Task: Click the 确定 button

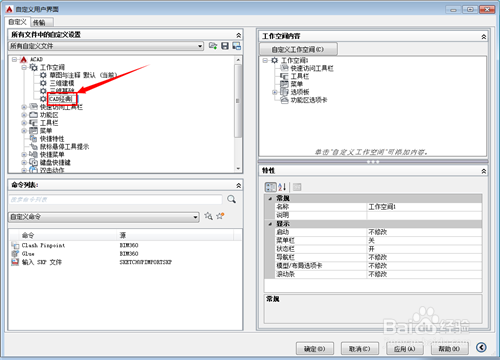Action: coord(315,349)
